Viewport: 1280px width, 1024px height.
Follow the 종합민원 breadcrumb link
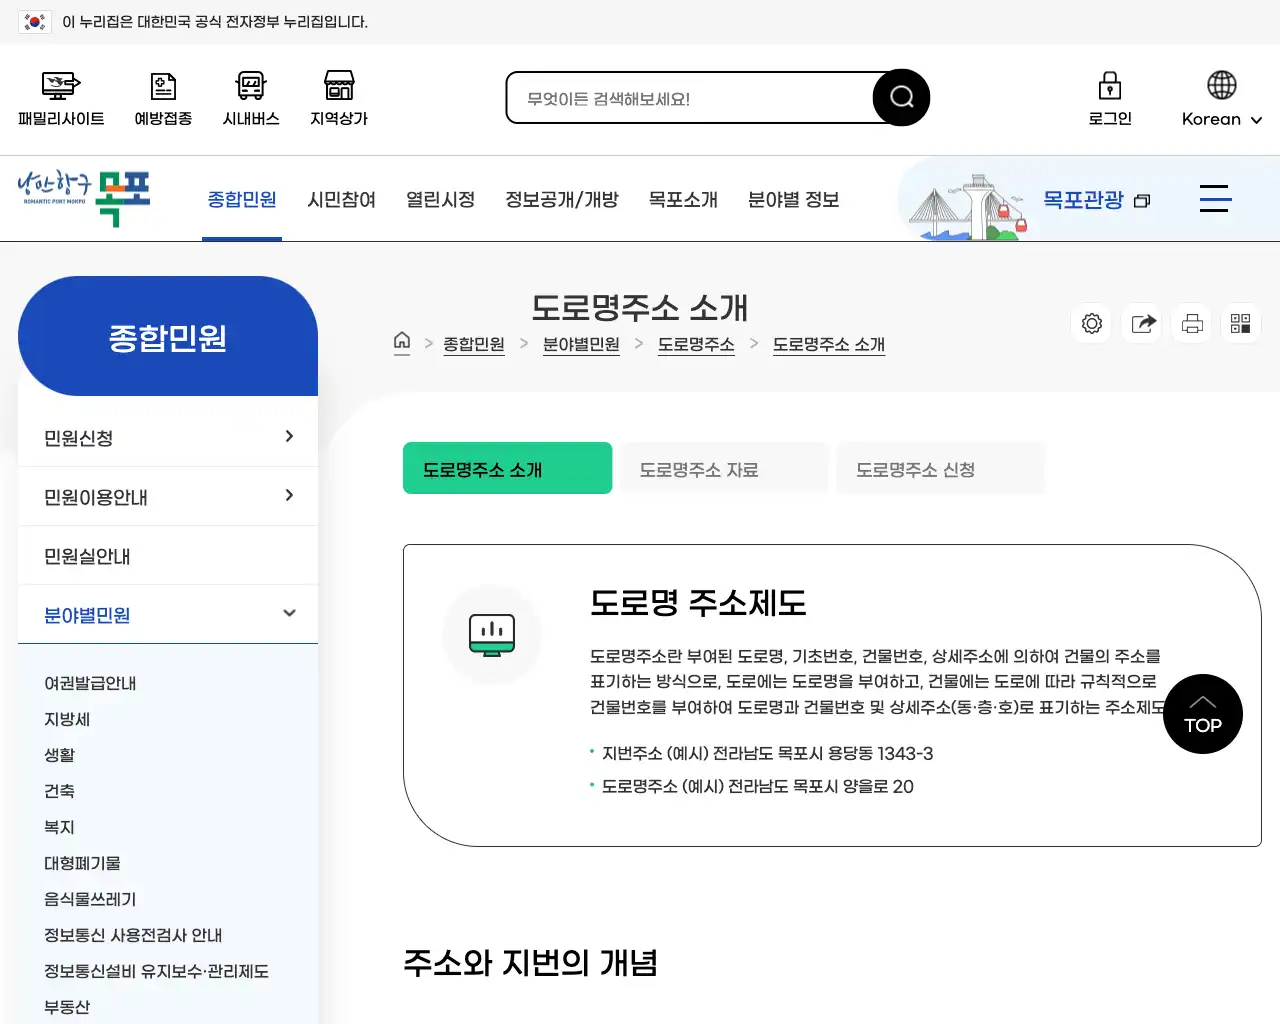click(x=474, y=343)
